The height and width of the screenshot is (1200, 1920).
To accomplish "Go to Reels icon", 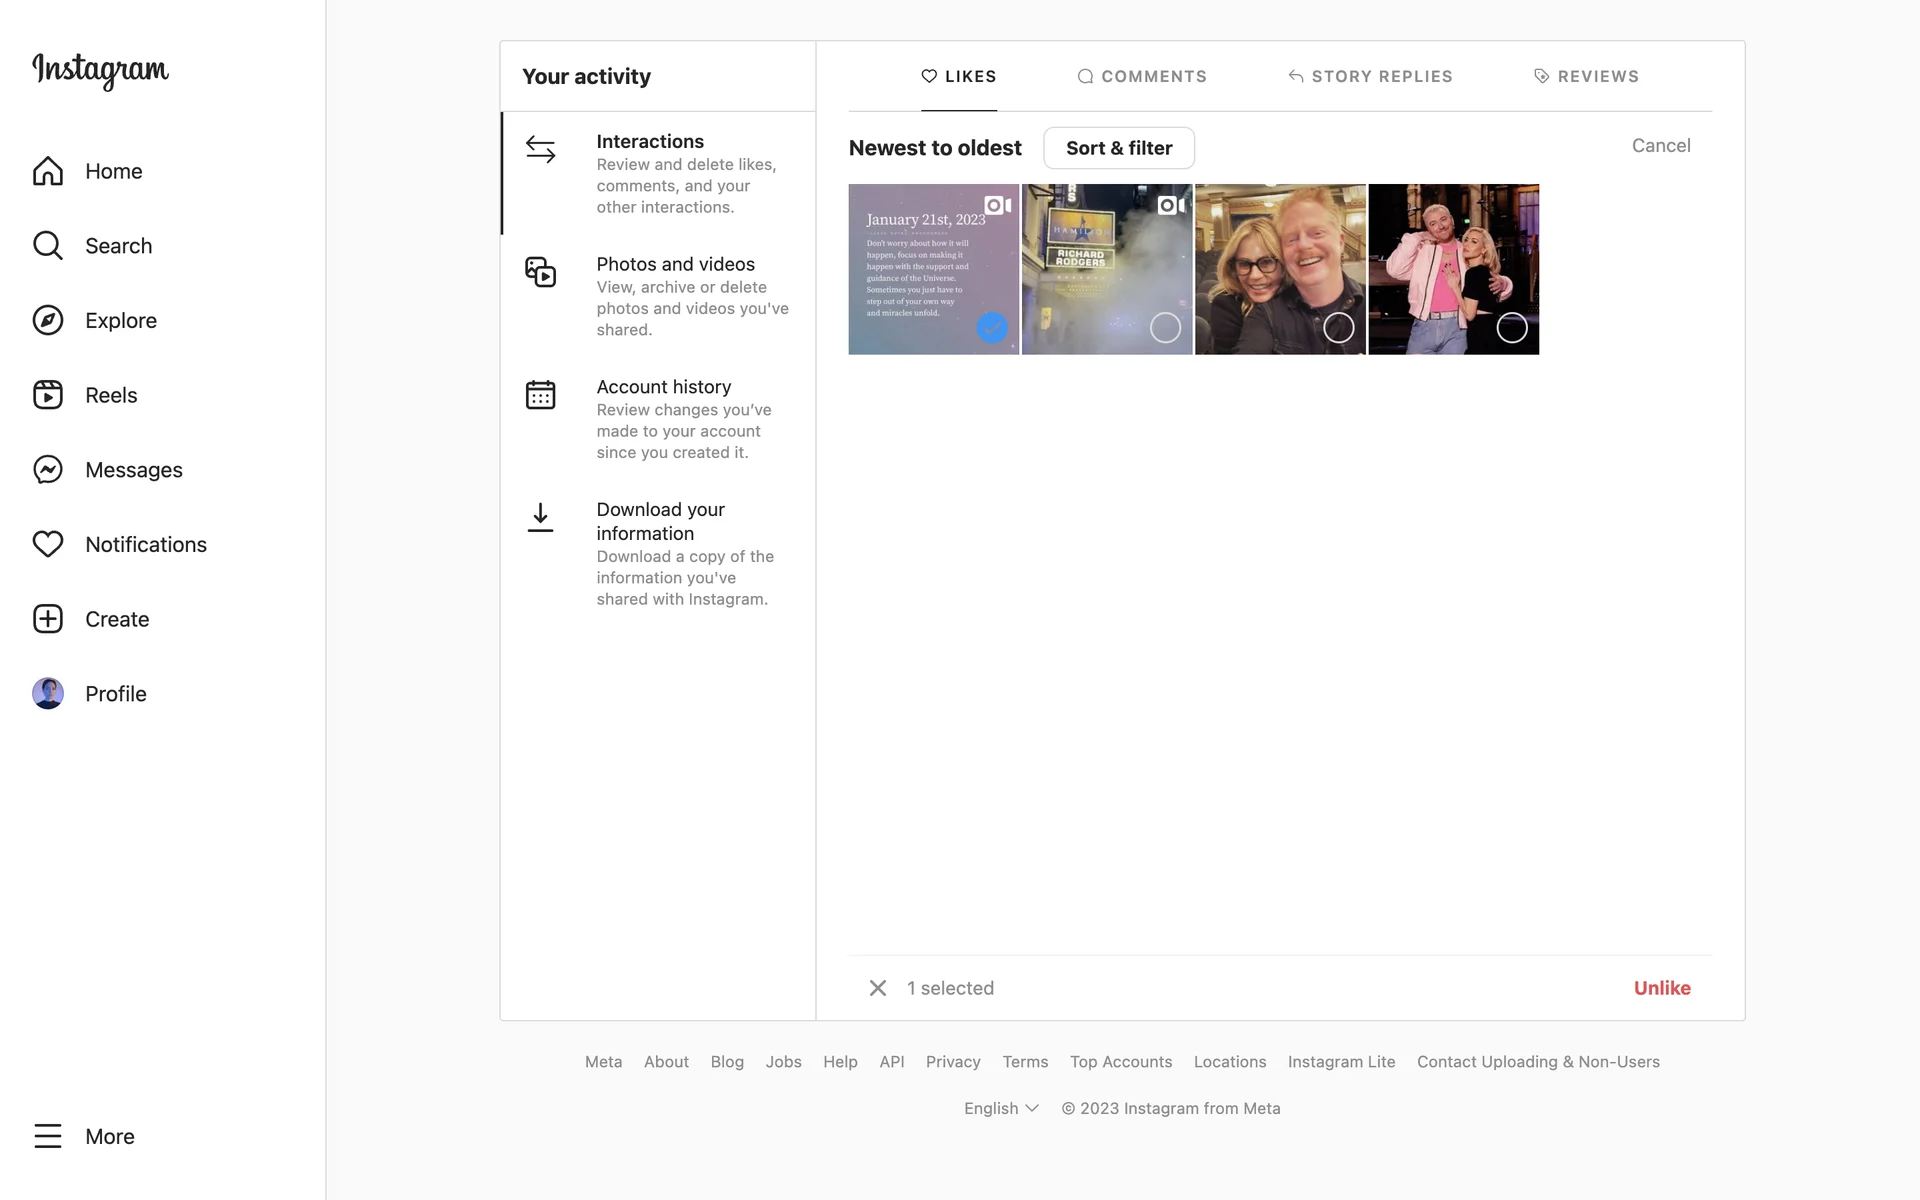I will click(x=48, y=395).
